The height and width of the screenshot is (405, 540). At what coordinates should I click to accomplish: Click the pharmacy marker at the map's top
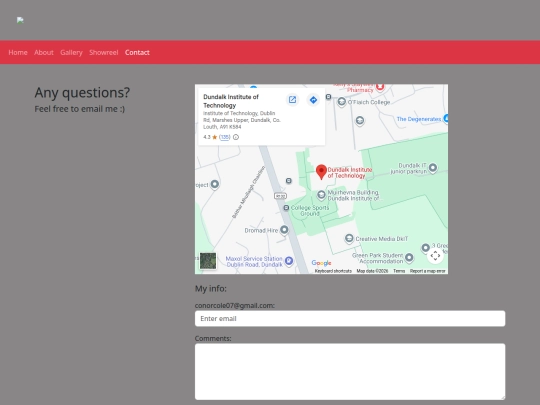(x=380, y=87)
